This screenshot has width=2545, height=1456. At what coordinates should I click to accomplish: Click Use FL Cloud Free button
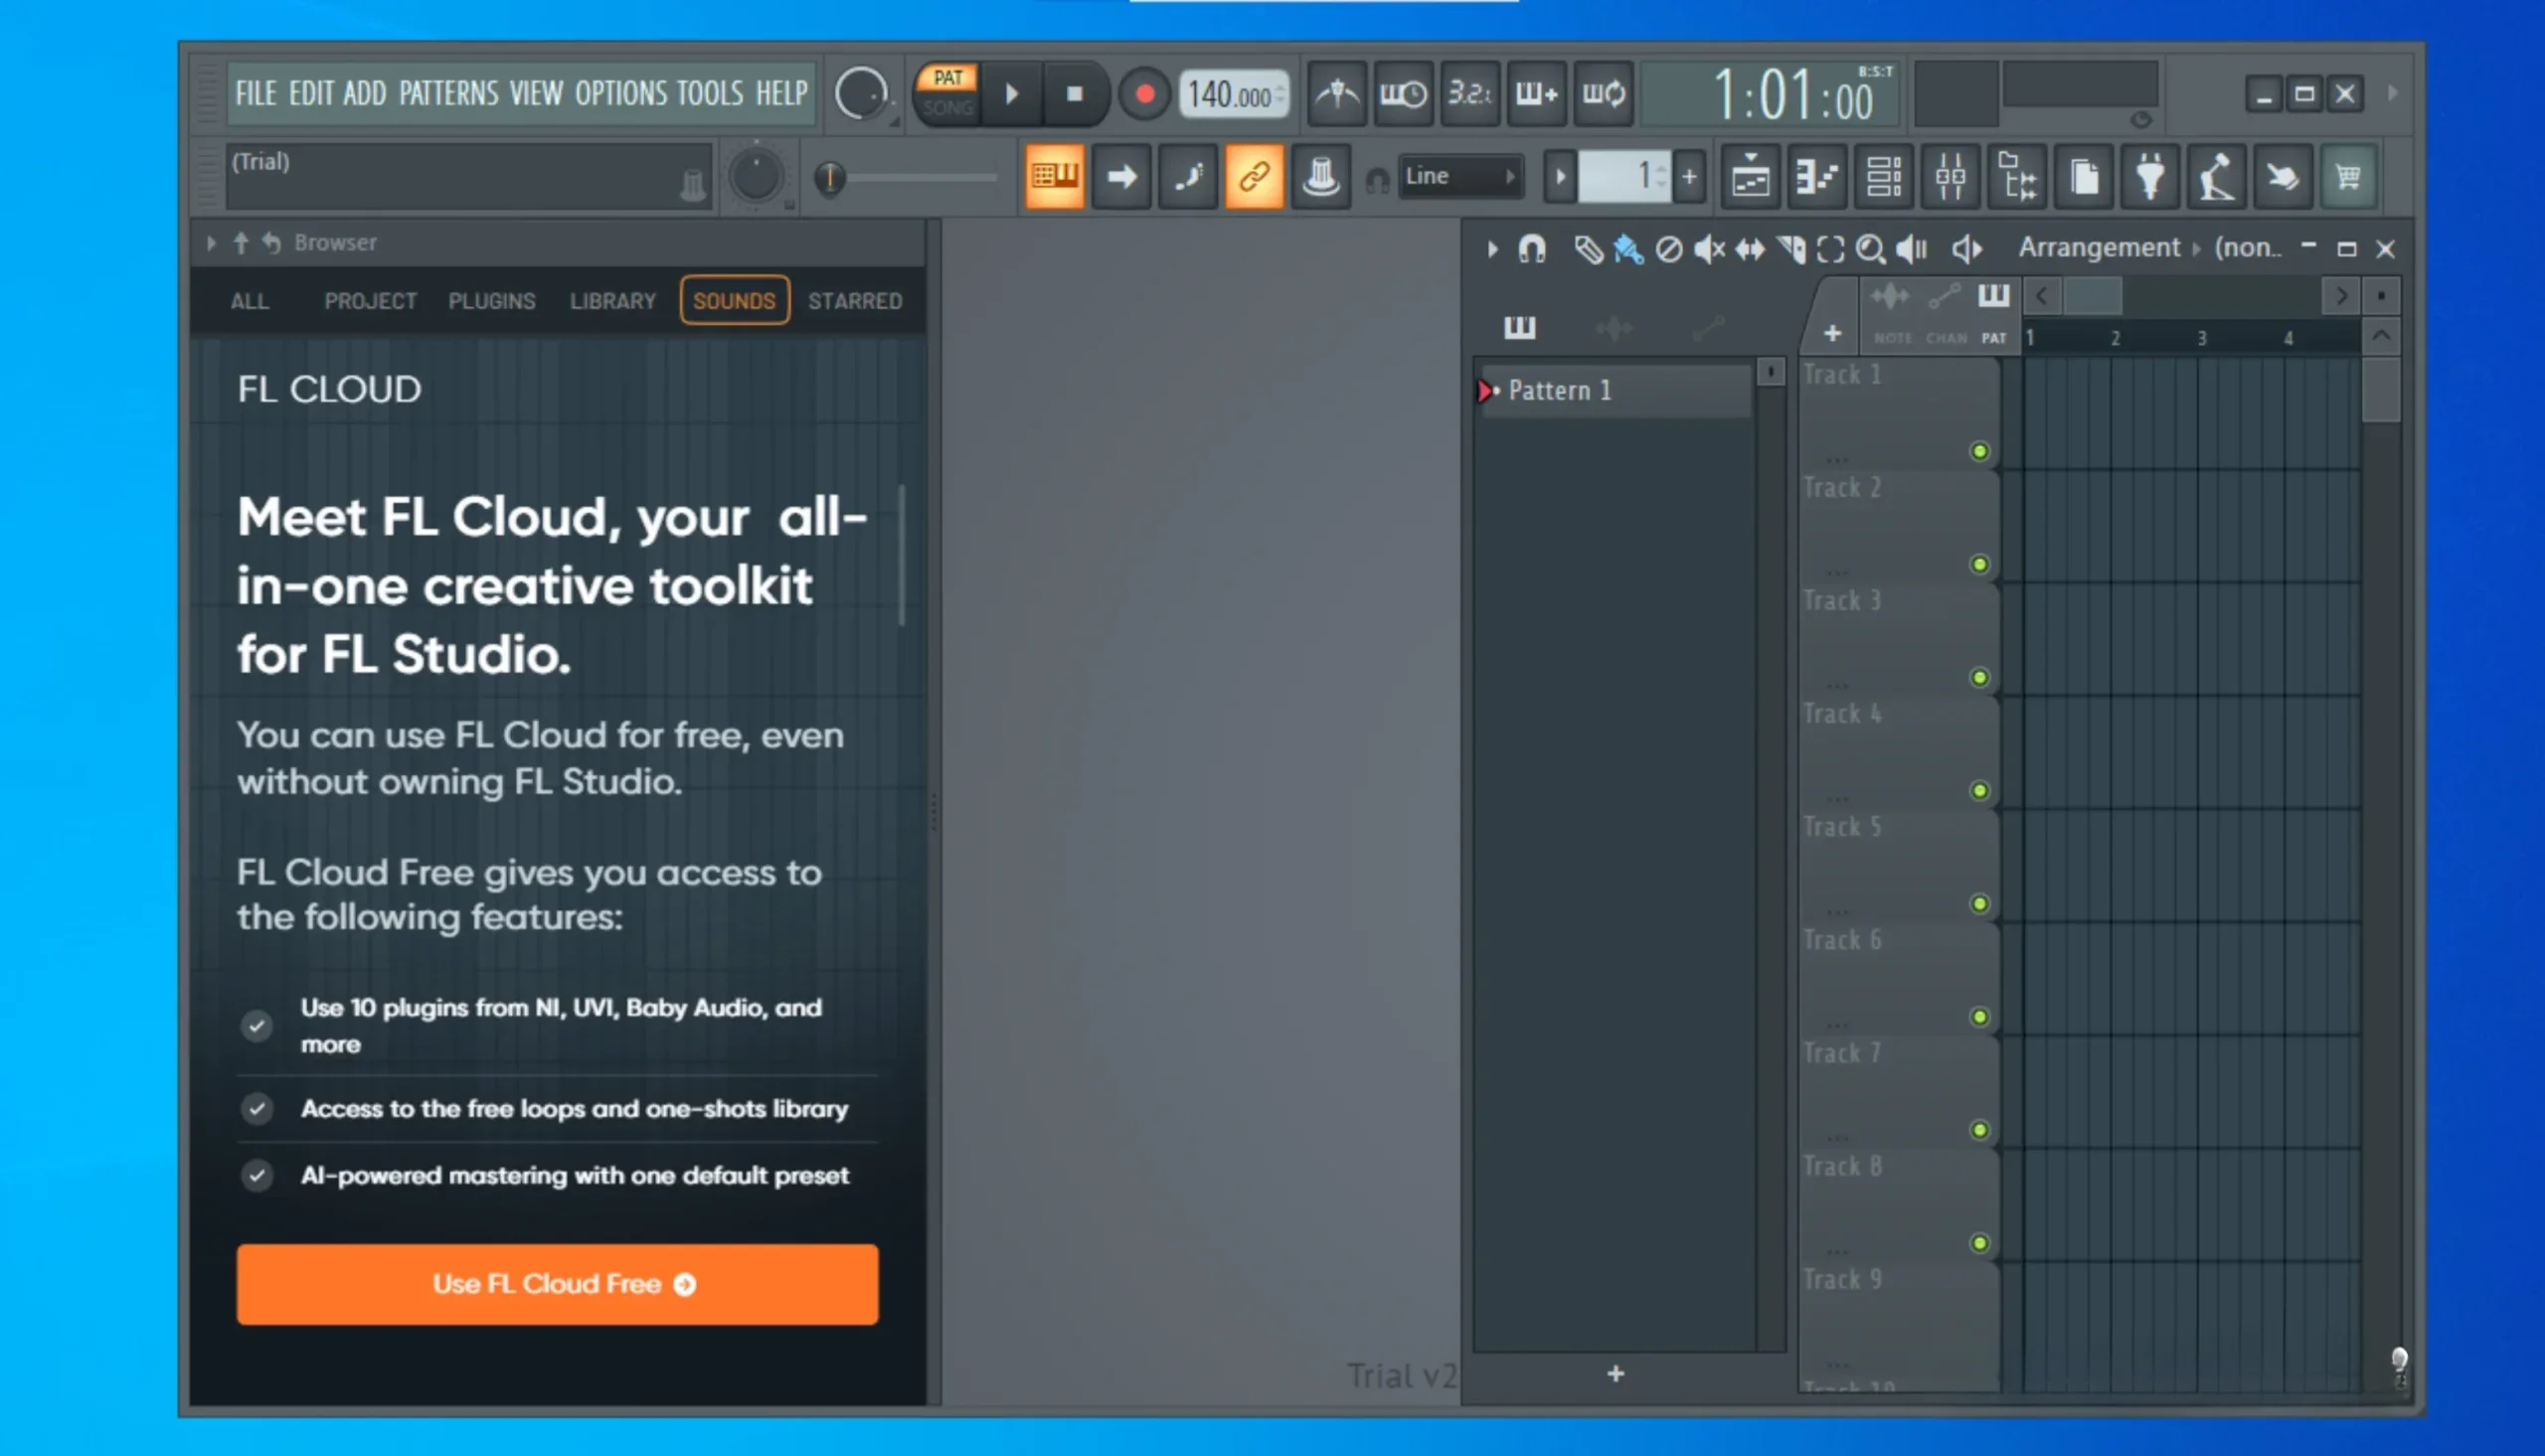[x=557, y=1284]
